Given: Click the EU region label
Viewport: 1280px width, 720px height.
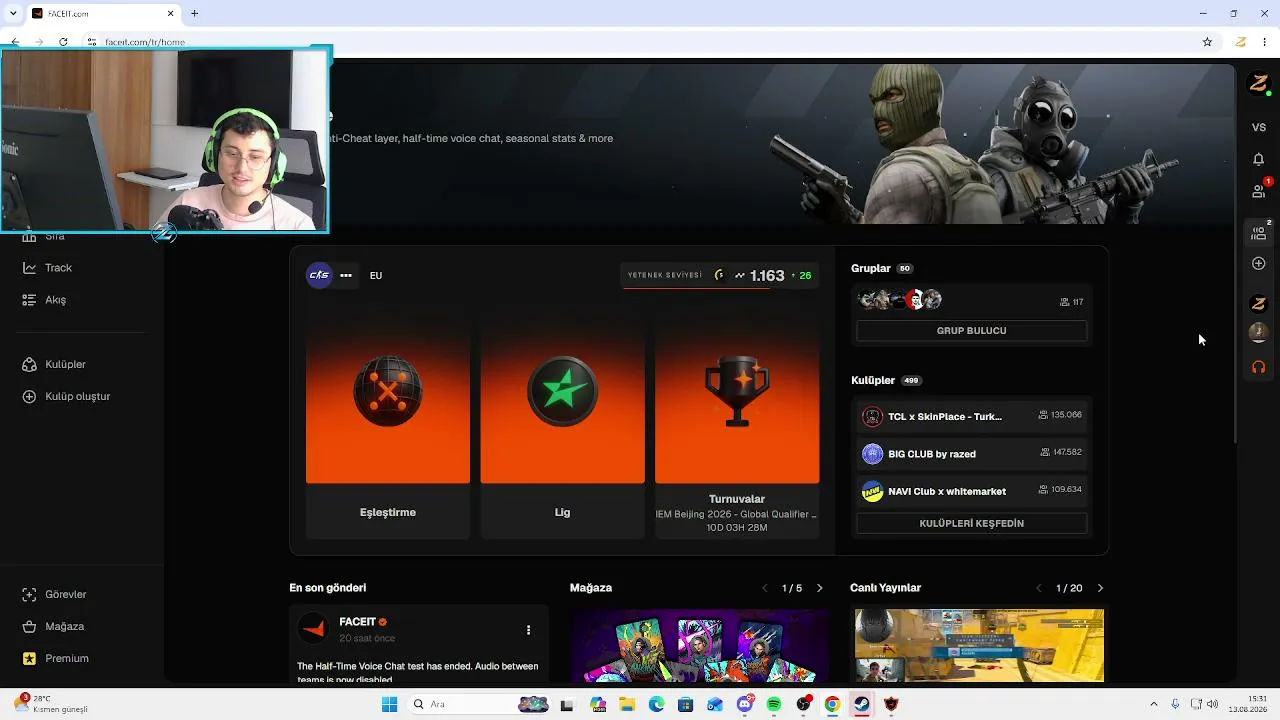Looking at the screenshot, I should (x=376, y=276).
